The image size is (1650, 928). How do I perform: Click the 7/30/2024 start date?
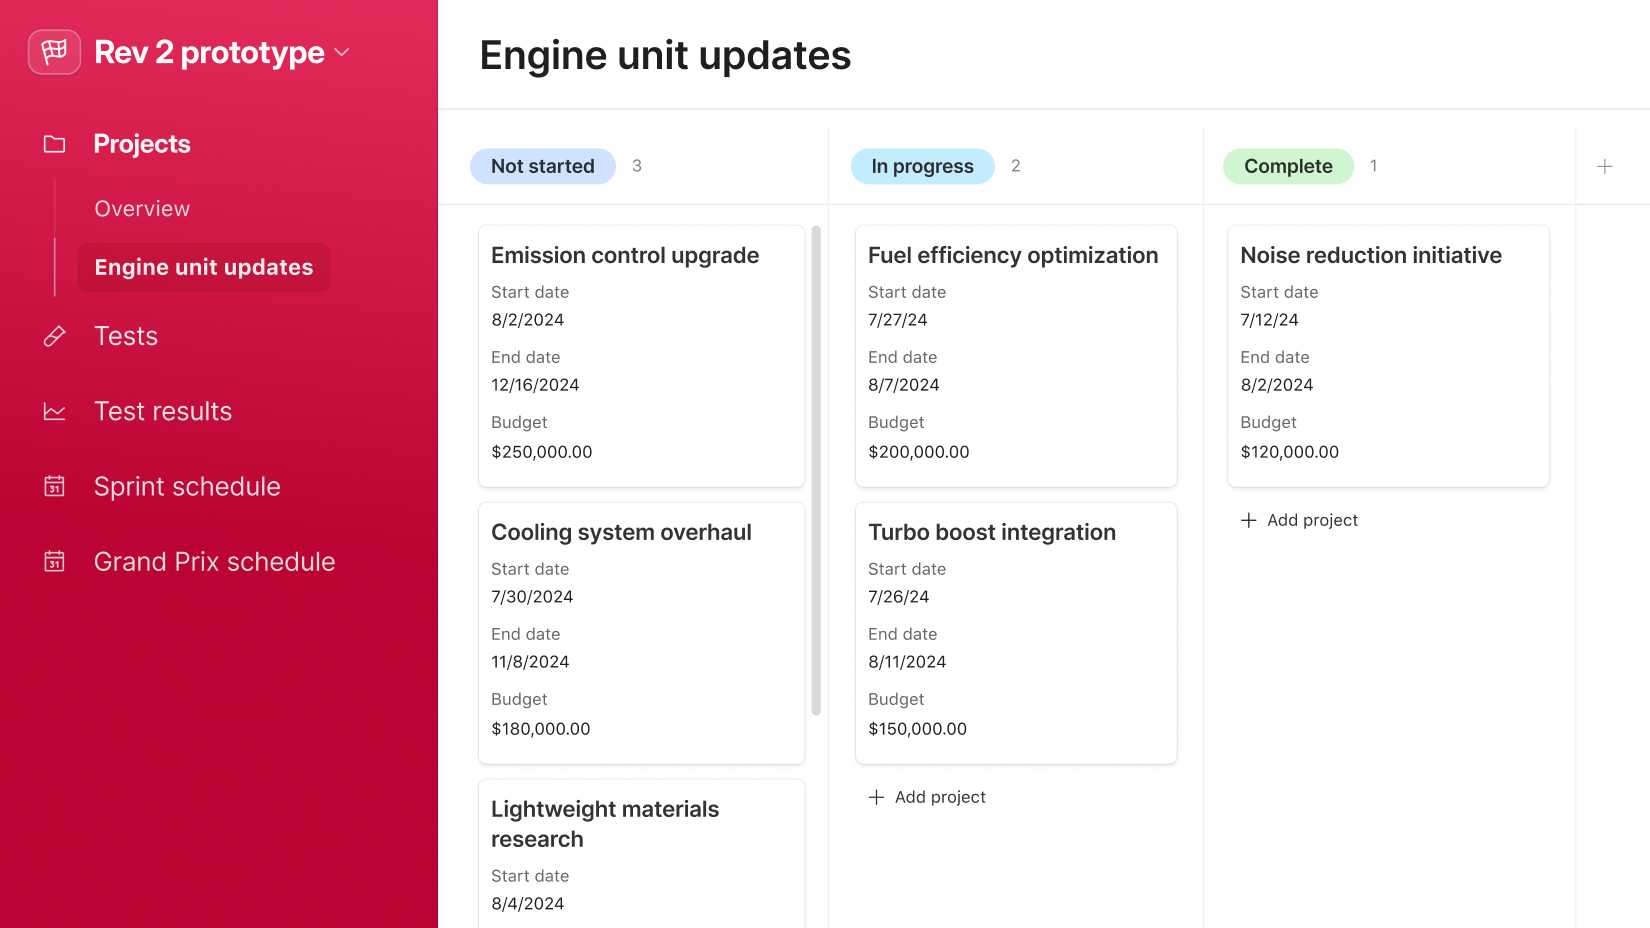click(532, 597)
